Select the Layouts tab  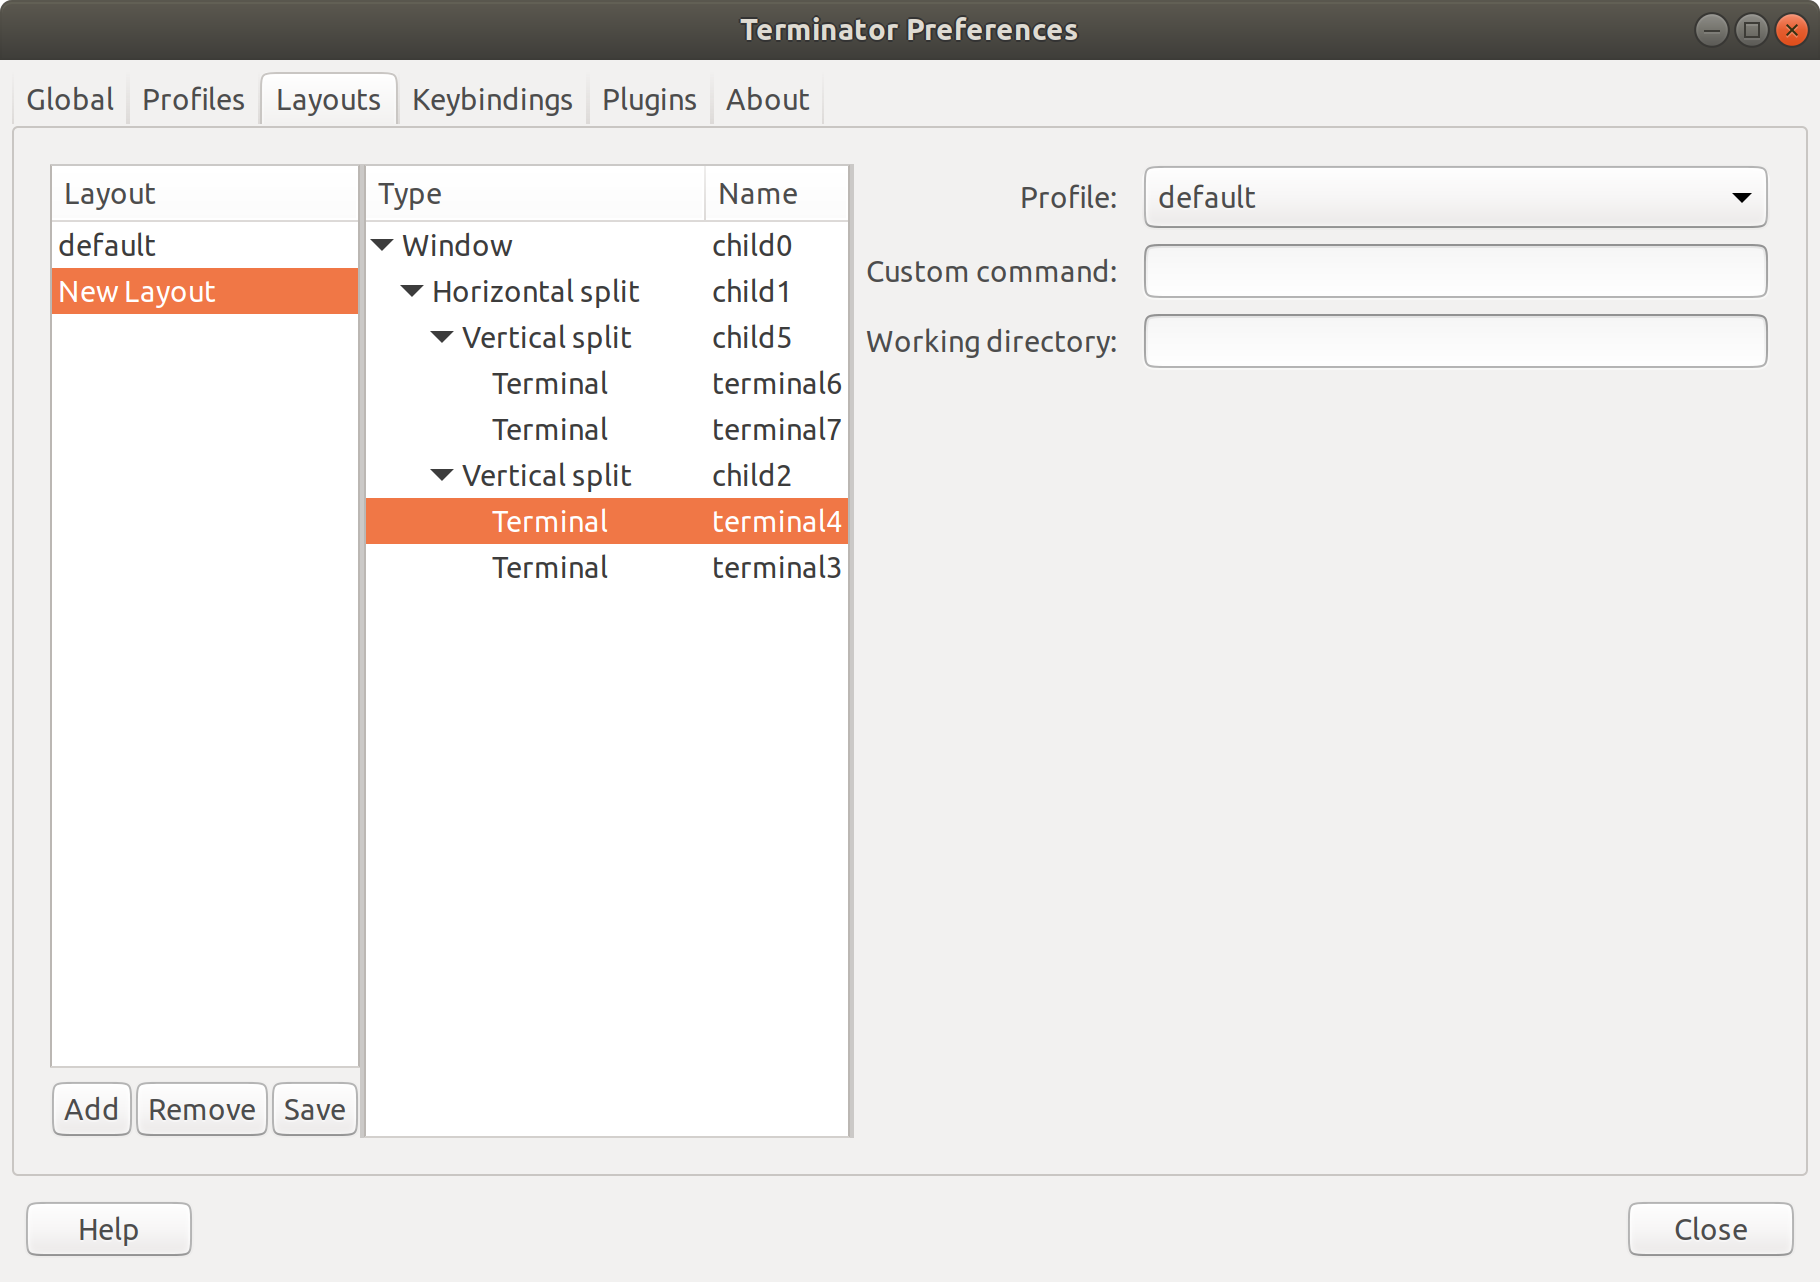pyautogui.click(x=328, y=99)
